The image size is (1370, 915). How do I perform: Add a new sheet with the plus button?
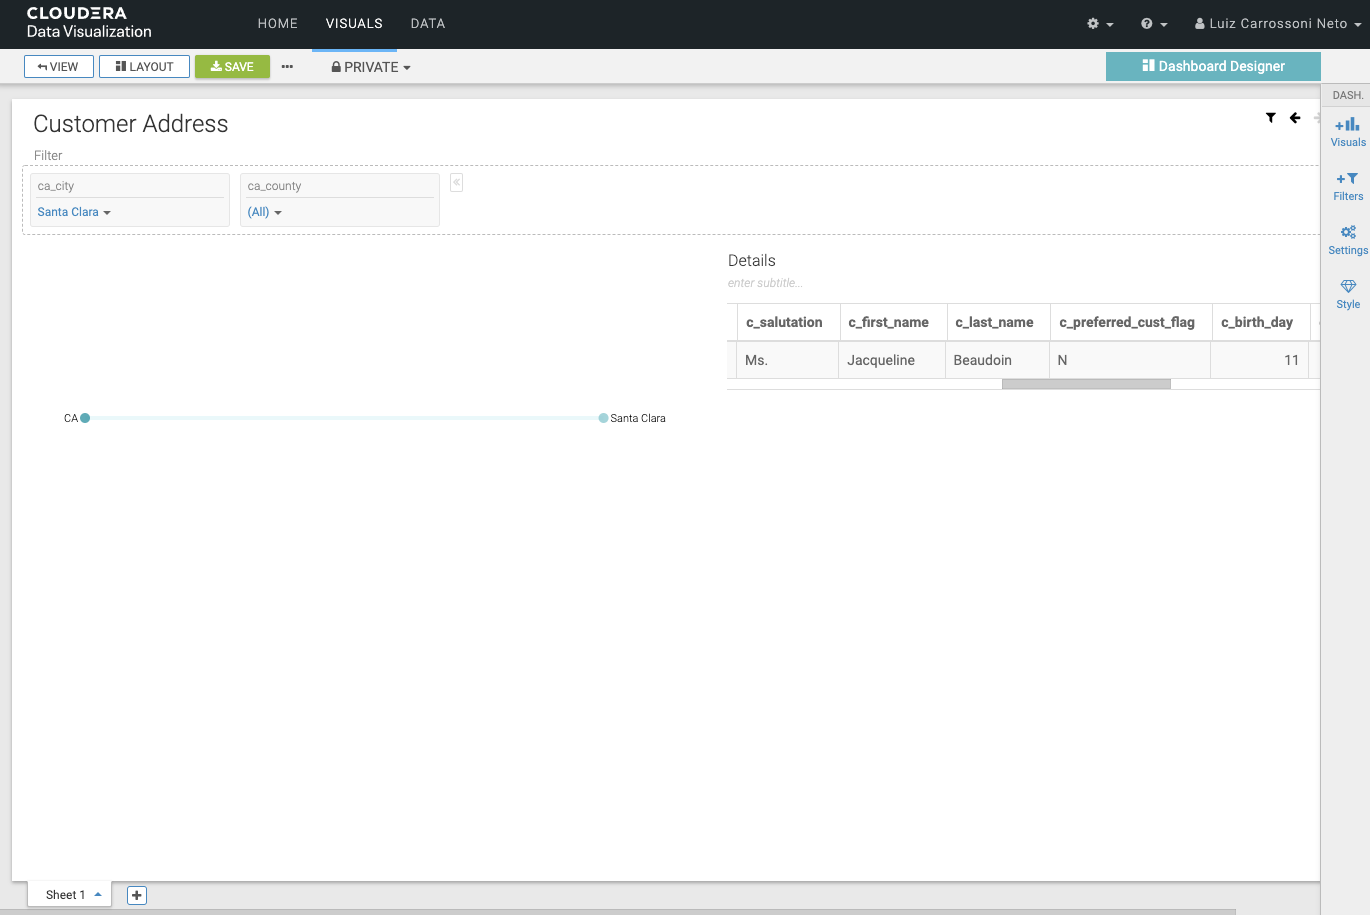click(136, 894)
